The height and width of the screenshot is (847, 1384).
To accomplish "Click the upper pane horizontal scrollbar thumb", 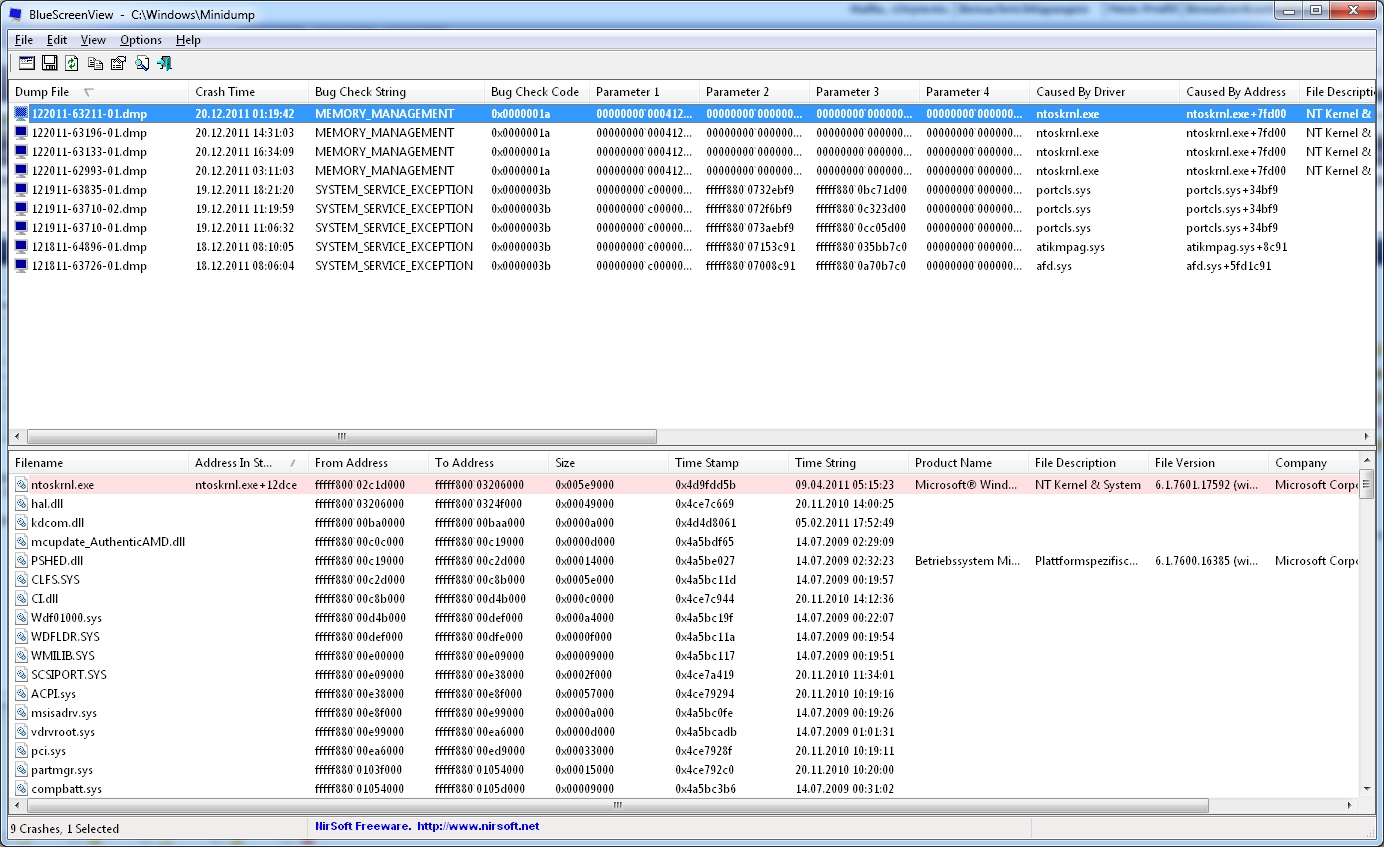I will click(x=341, y=437).
